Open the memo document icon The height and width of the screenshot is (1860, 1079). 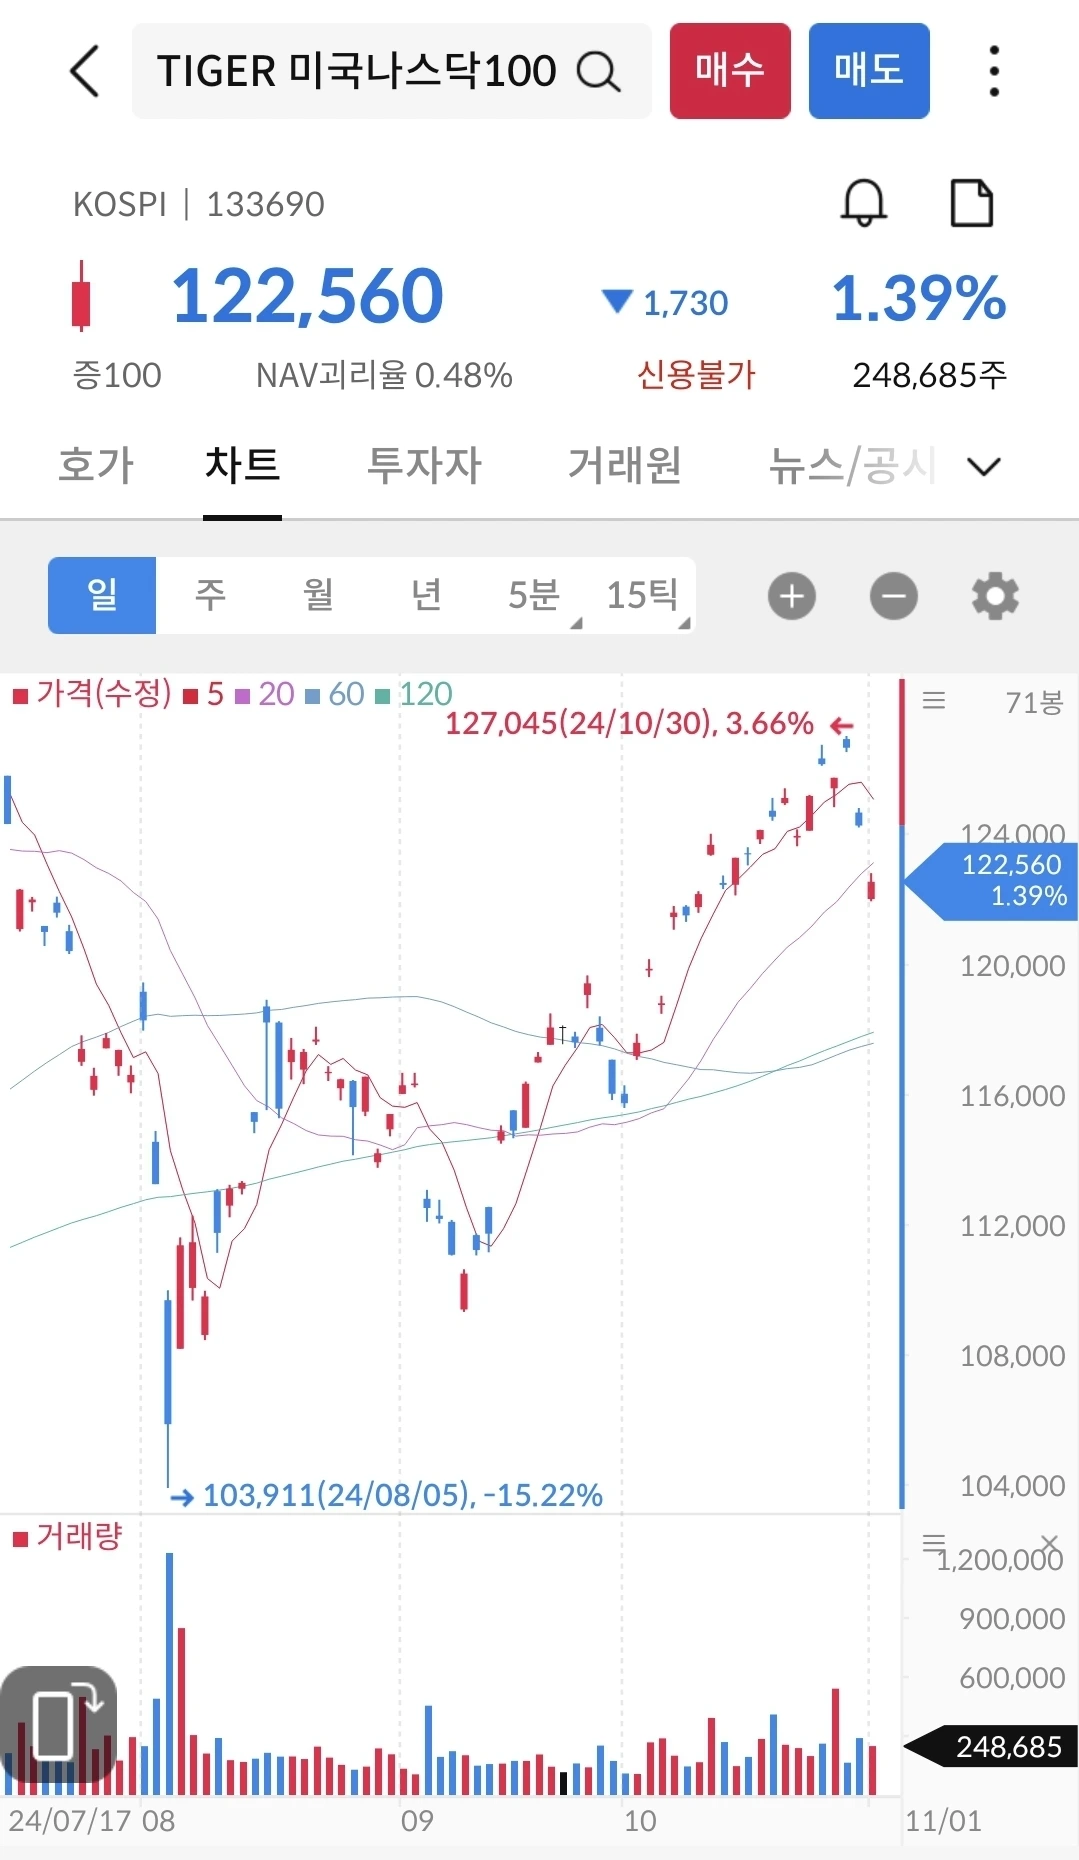[x=971, y=203]
